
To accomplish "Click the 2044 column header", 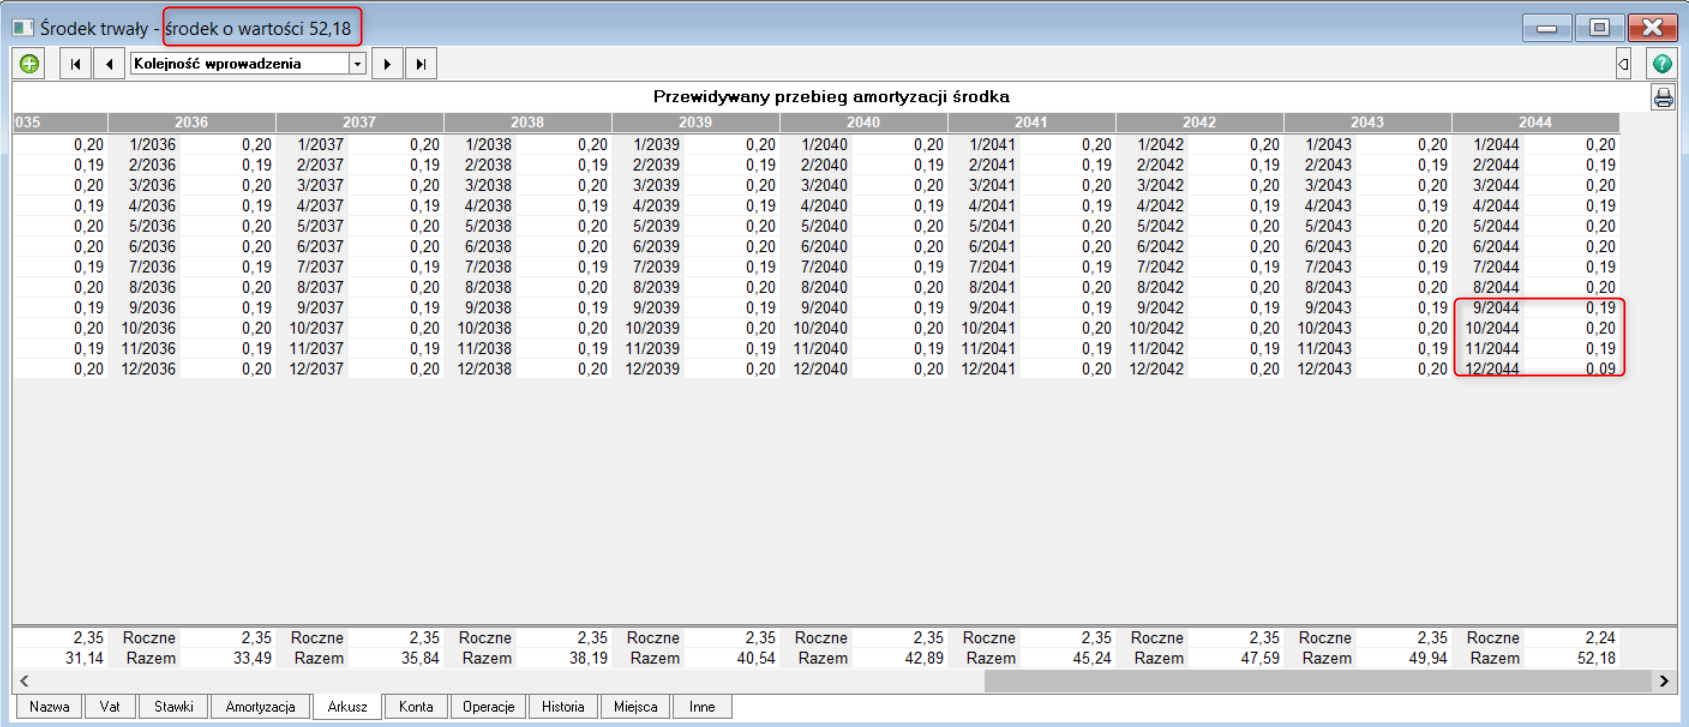I will click(x=1535, y=122).
